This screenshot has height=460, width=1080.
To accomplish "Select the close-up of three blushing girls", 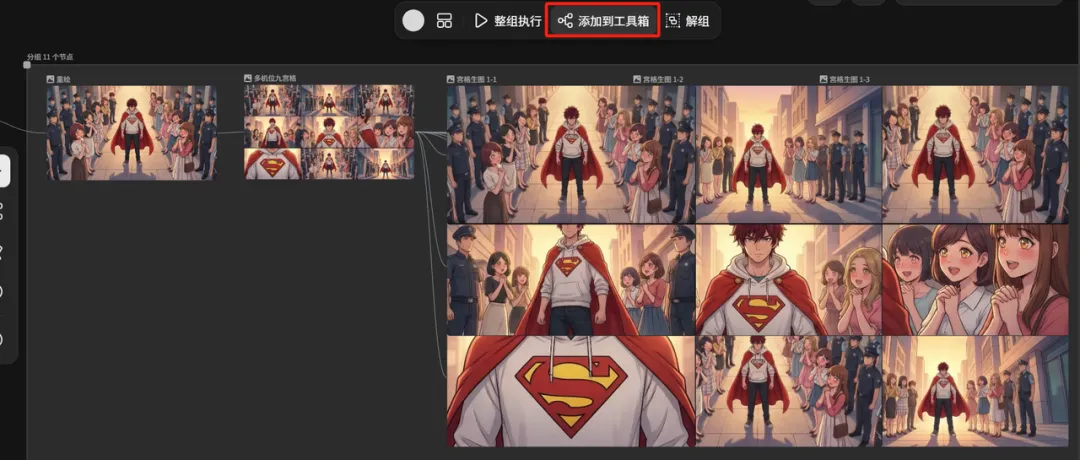I will [975, 280].
